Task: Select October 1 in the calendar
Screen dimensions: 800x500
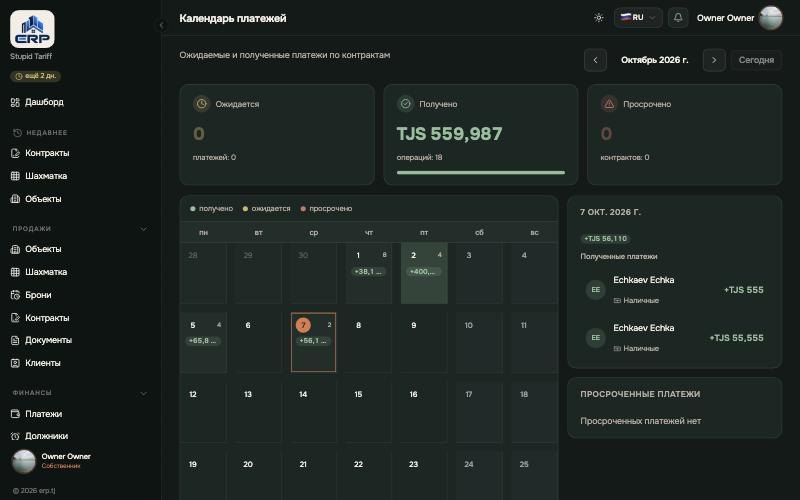Action: [368, 273]
